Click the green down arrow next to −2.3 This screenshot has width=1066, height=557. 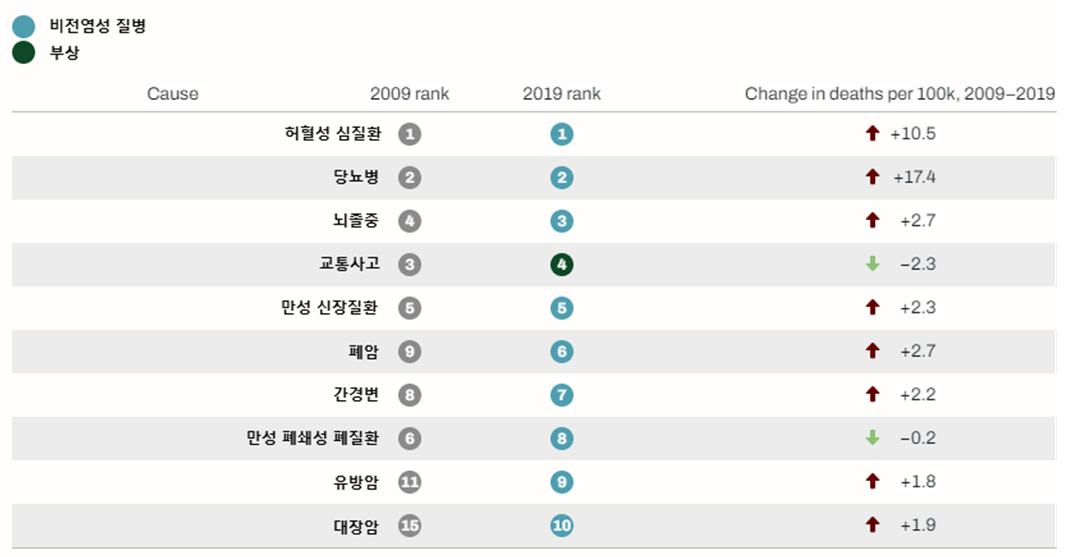872,264
